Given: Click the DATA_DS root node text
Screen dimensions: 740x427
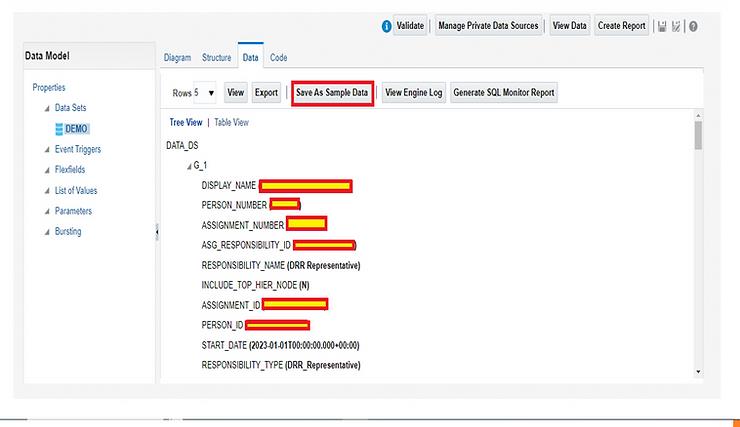Looking at the screenshot, I should click(x=182, y=145).
